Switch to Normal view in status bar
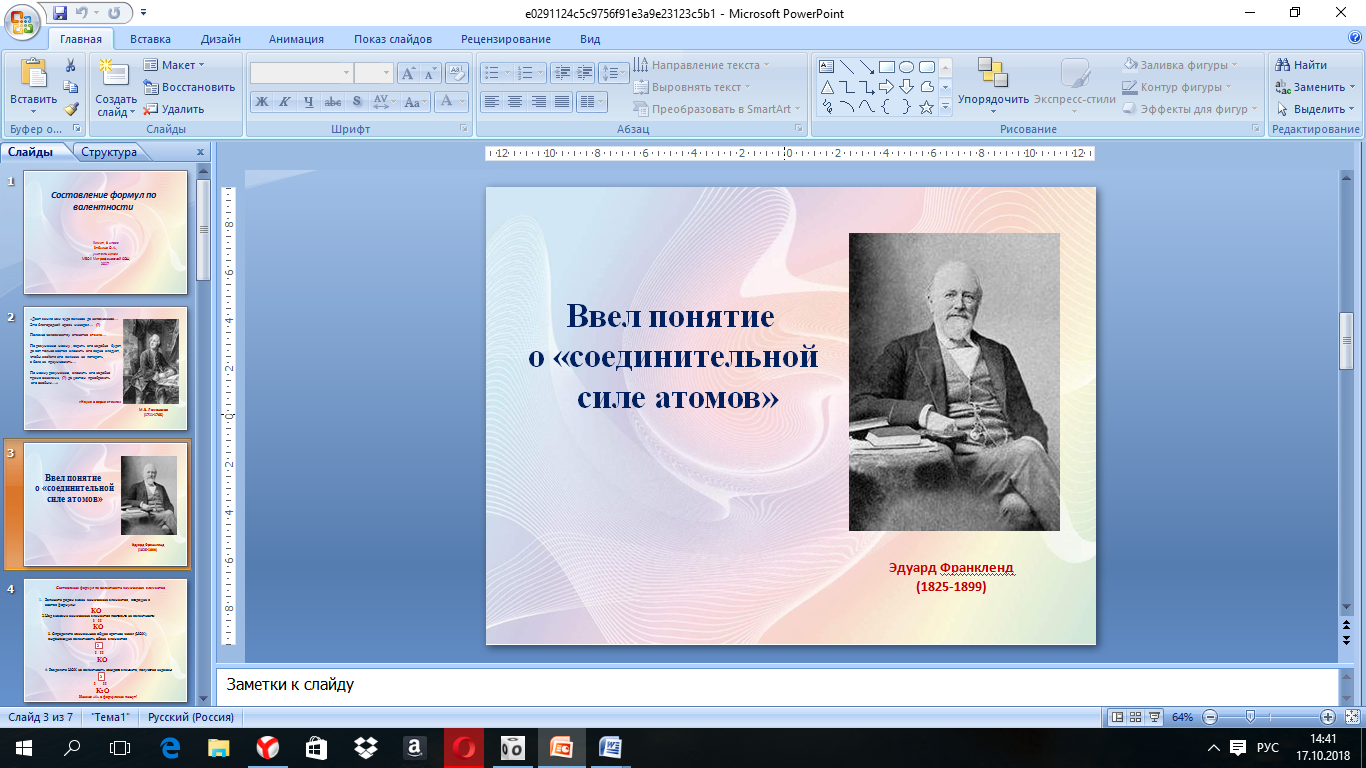This screenshot has height=768, width=1366. point(1118,717)
